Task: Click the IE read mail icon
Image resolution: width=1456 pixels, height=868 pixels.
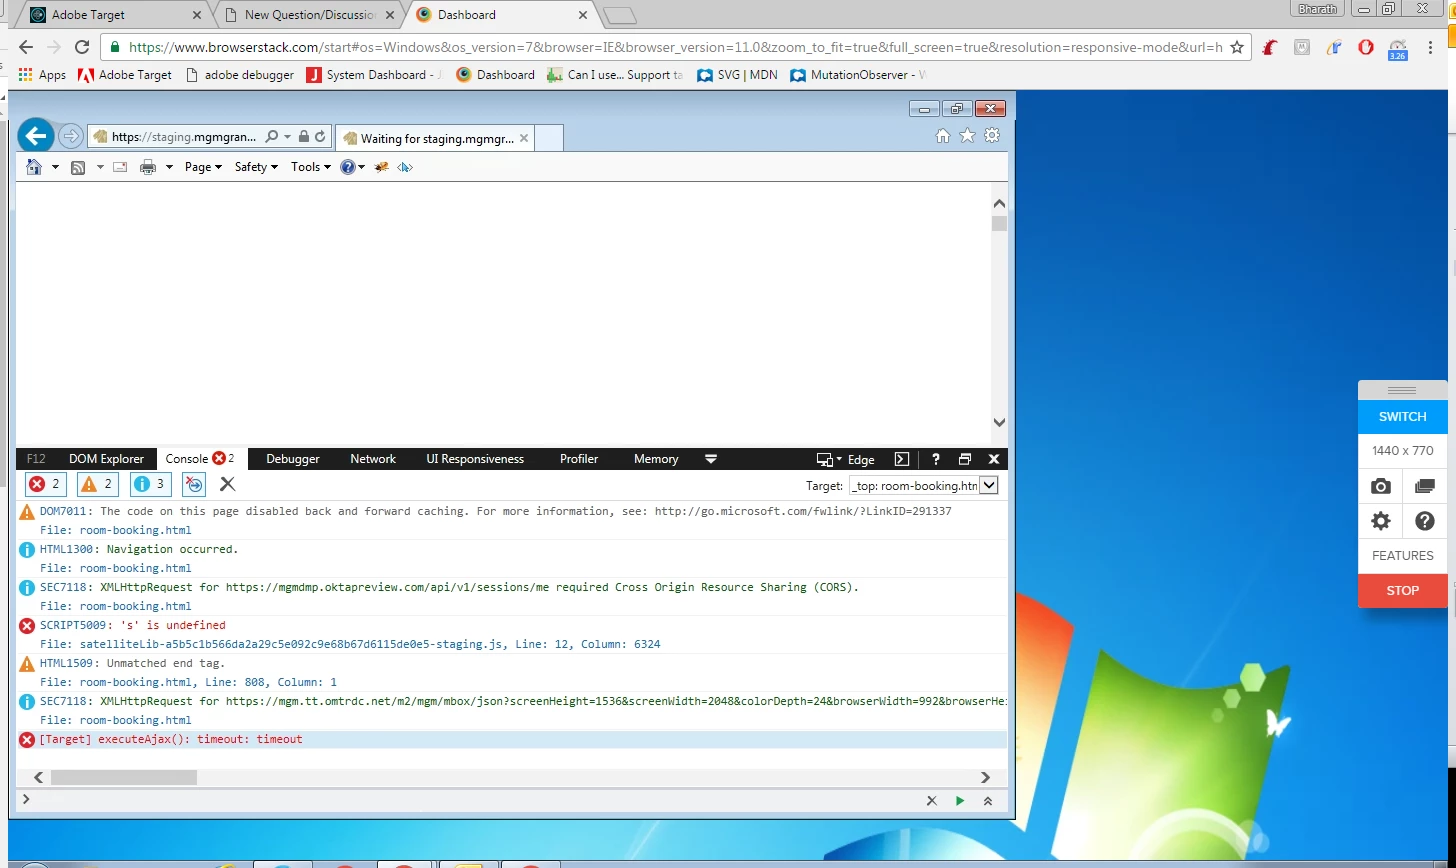Action: click(120, 167)
